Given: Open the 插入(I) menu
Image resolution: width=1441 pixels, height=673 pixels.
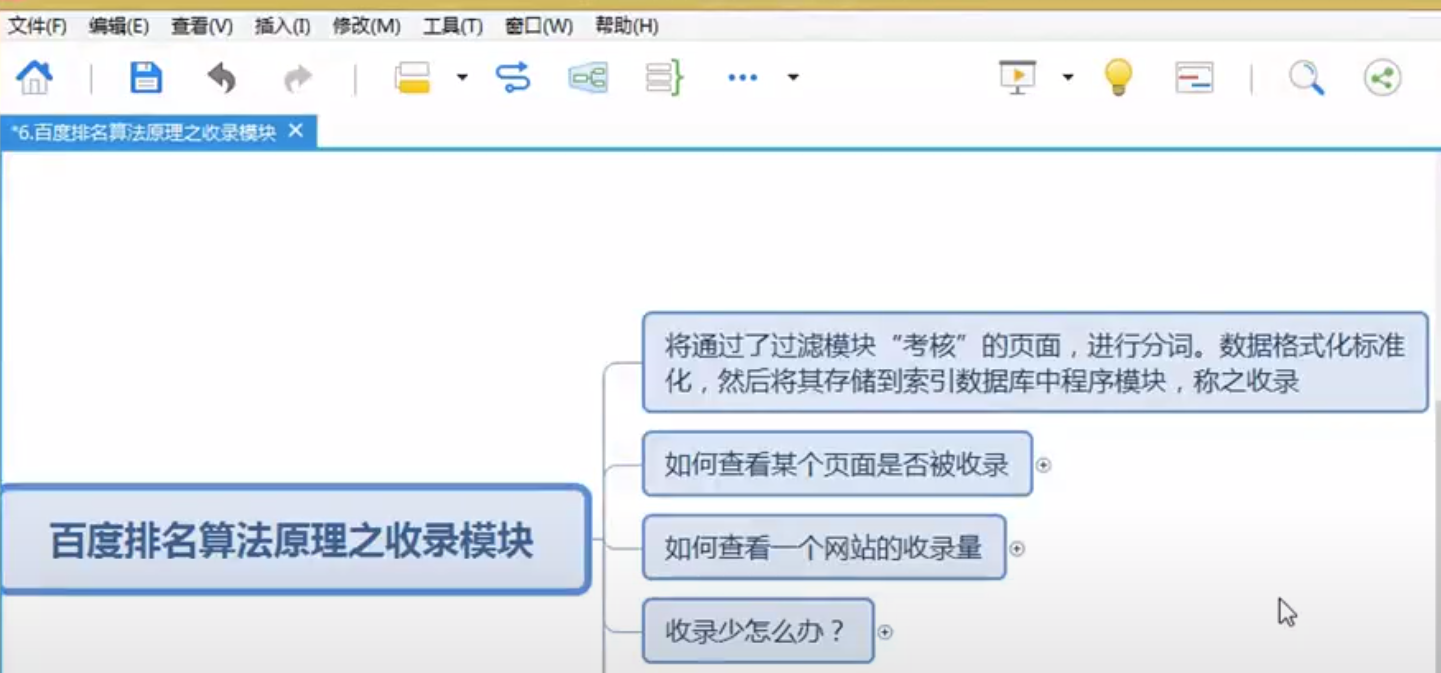Looking at the screenshot, I should pyautogui.click(x=283, y=26).
